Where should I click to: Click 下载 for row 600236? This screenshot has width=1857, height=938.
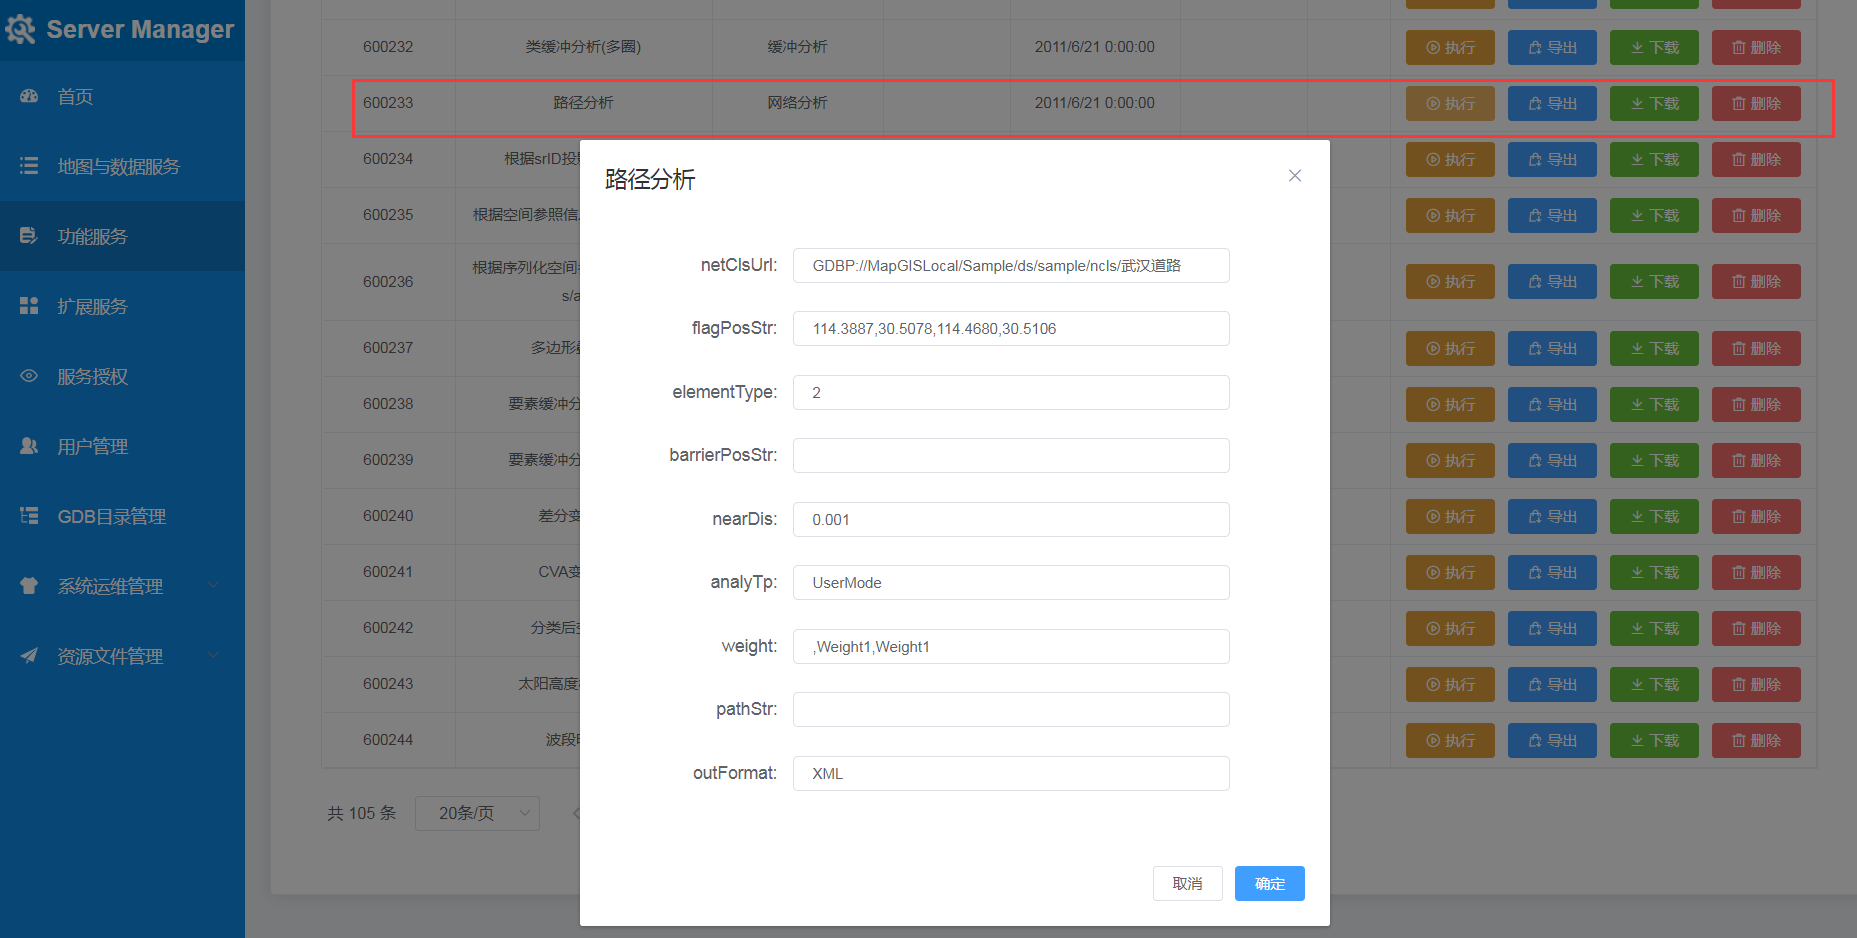pyautogui.click(x=1654, y=282)
